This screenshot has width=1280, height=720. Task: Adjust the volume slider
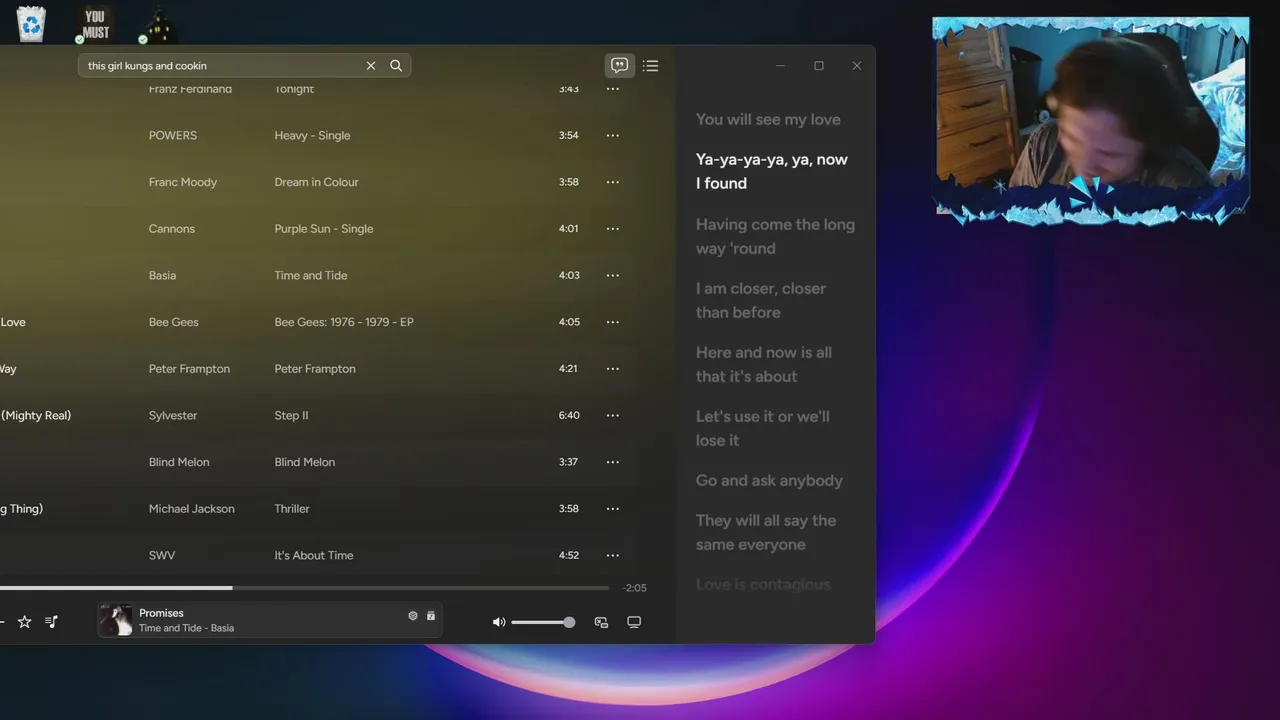point(543,622)
